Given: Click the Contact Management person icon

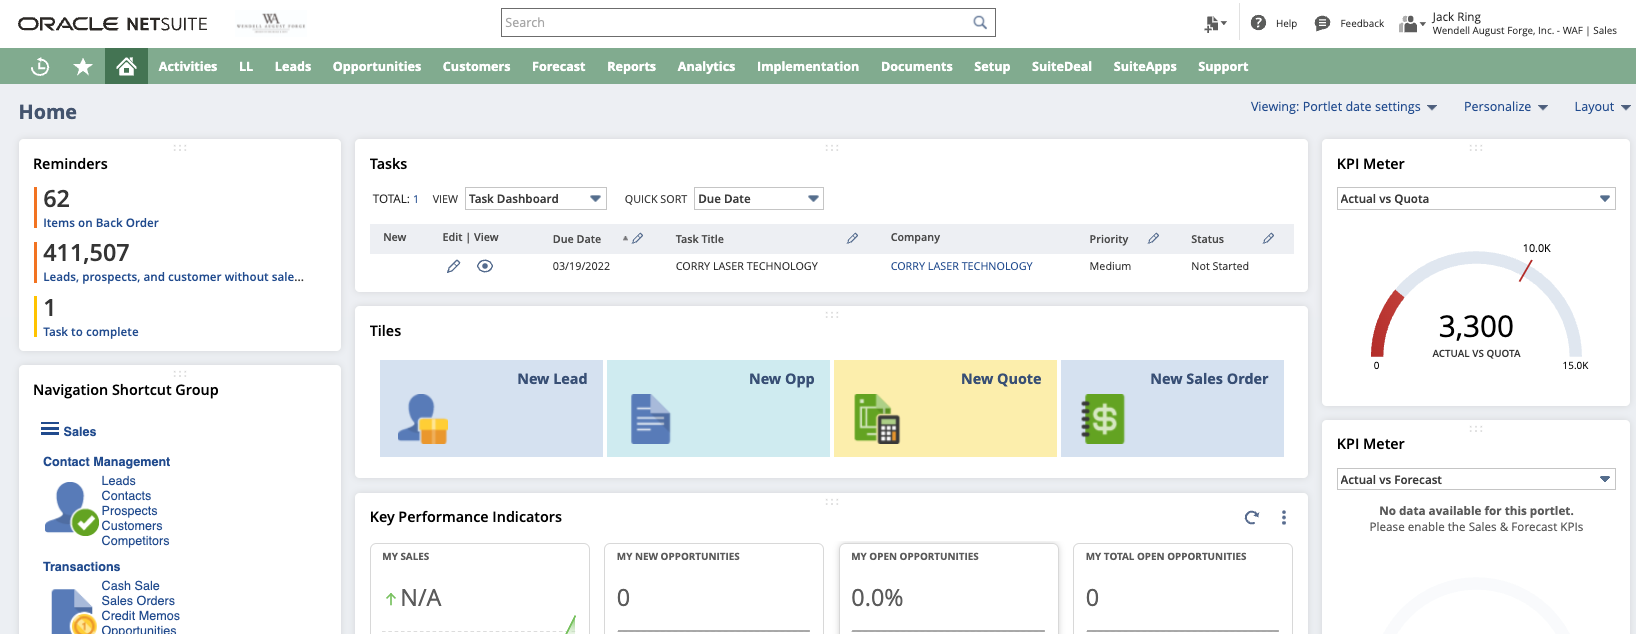Looking at the screenshot, I should point(71,508).
